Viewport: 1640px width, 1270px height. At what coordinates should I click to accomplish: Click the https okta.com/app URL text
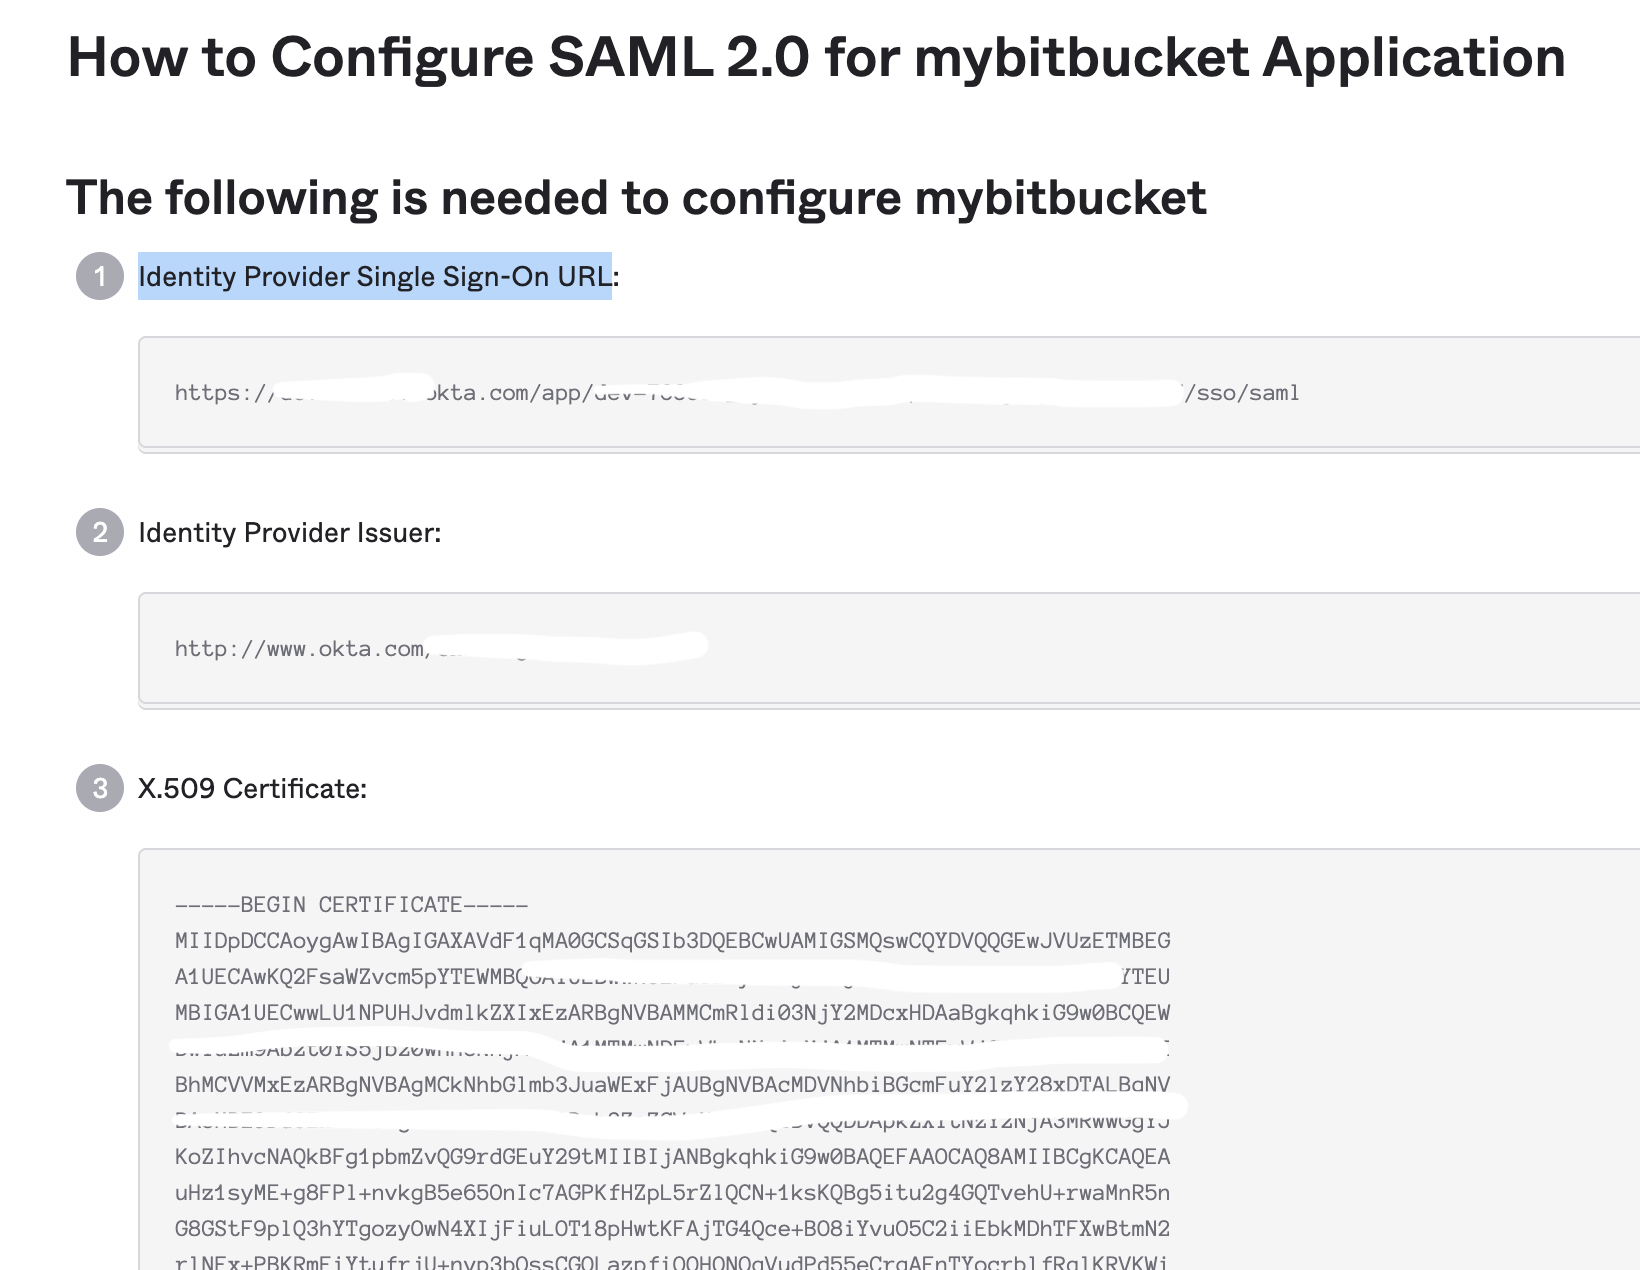736,392
